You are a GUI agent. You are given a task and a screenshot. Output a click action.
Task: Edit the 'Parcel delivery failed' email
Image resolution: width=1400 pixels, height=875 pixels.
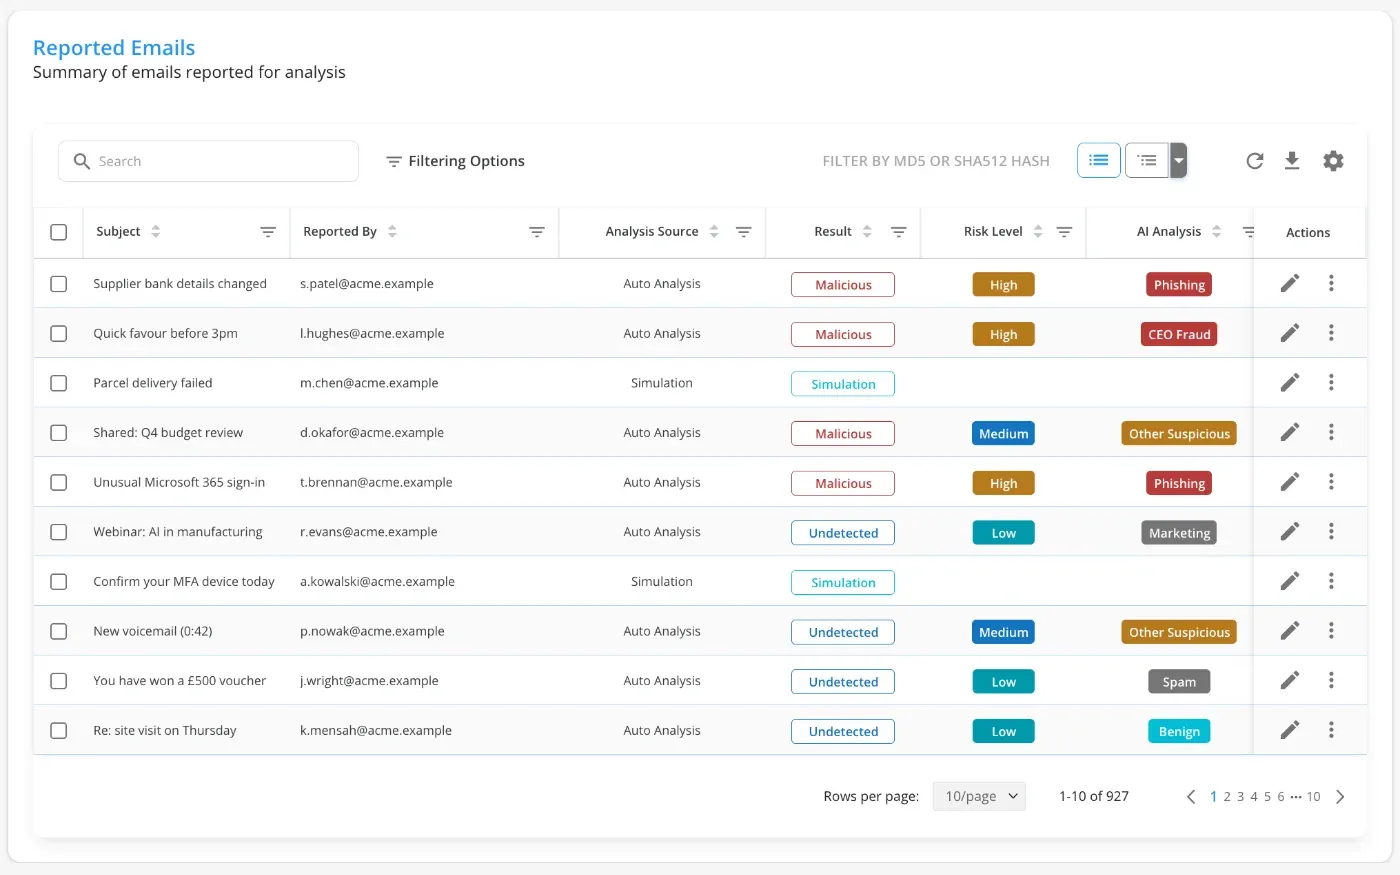1290,382
